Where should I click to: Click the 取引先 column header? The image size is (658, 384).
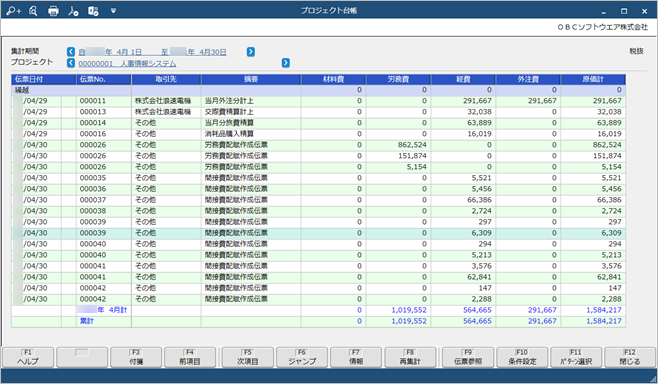pos(166,79)
